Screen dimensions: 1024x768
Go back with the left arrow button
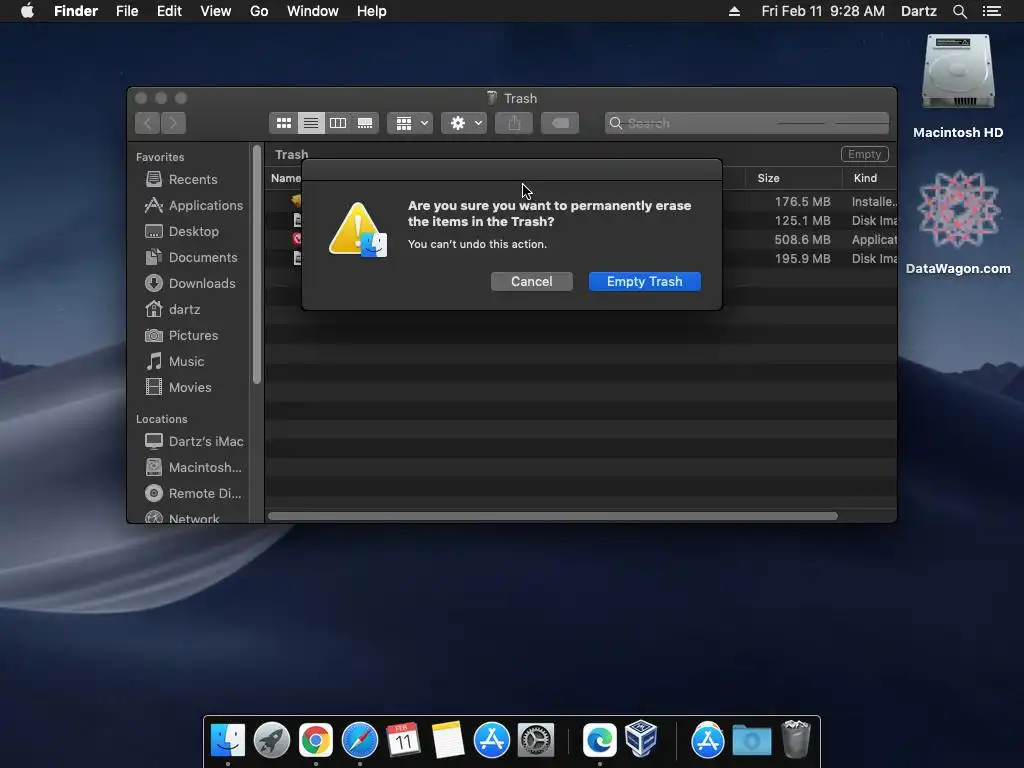(x=148, y=123)
